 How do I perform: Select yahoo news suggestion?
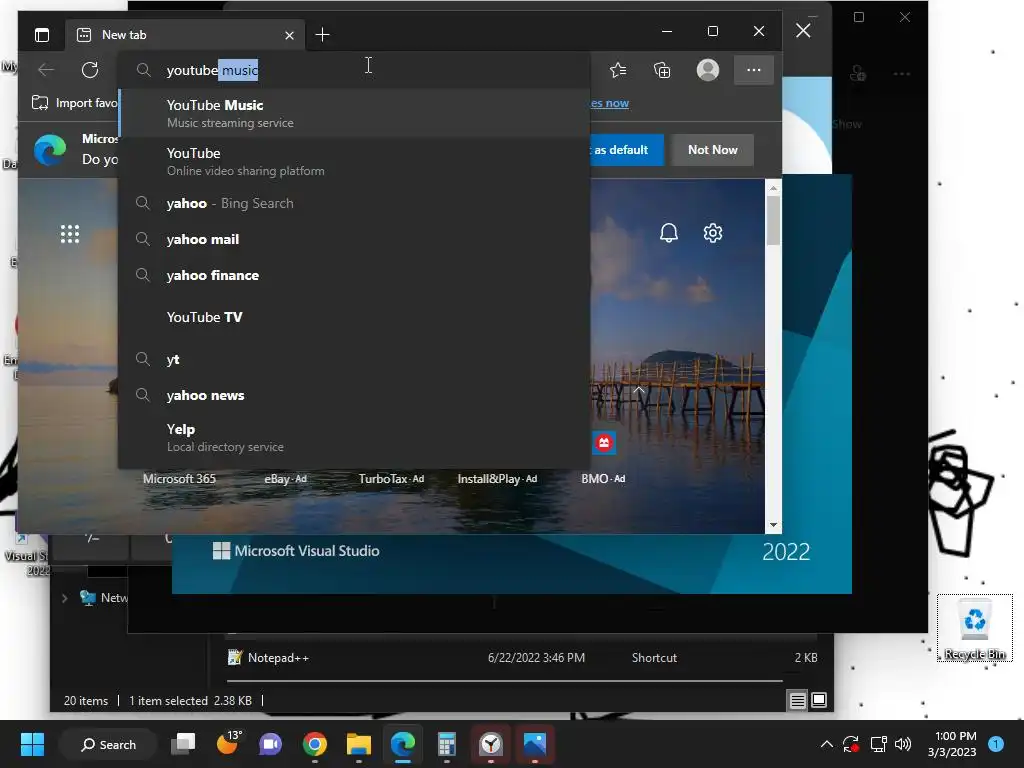[354, 394]
